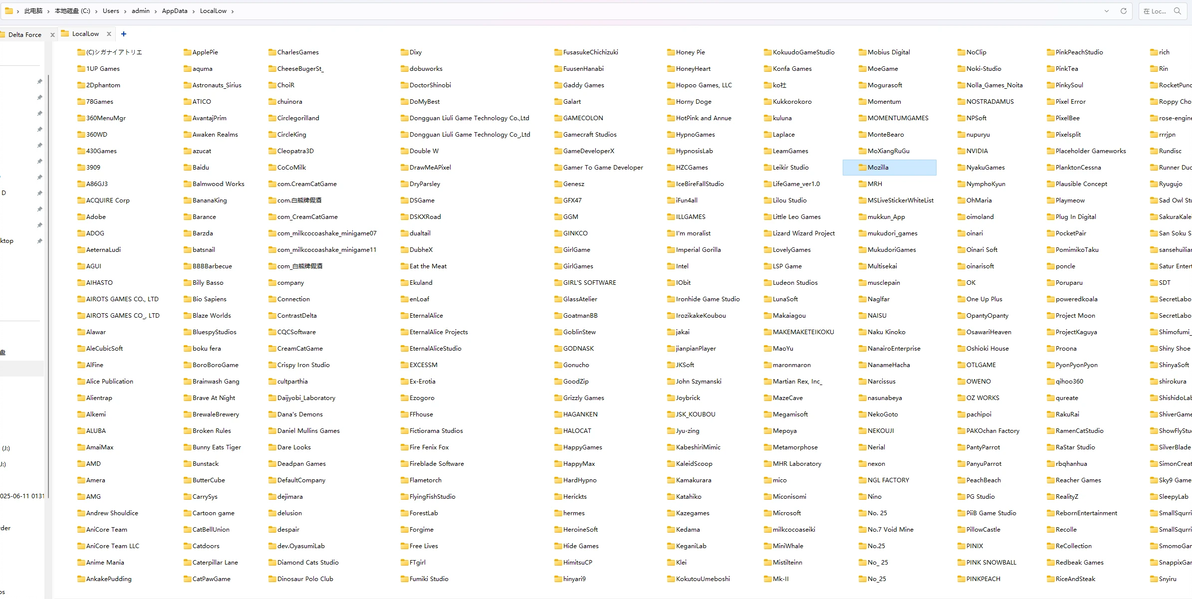Select the Diamond Cats Studio folder
The width and height of the screenshot is (1192, 599).
point(303,563)
